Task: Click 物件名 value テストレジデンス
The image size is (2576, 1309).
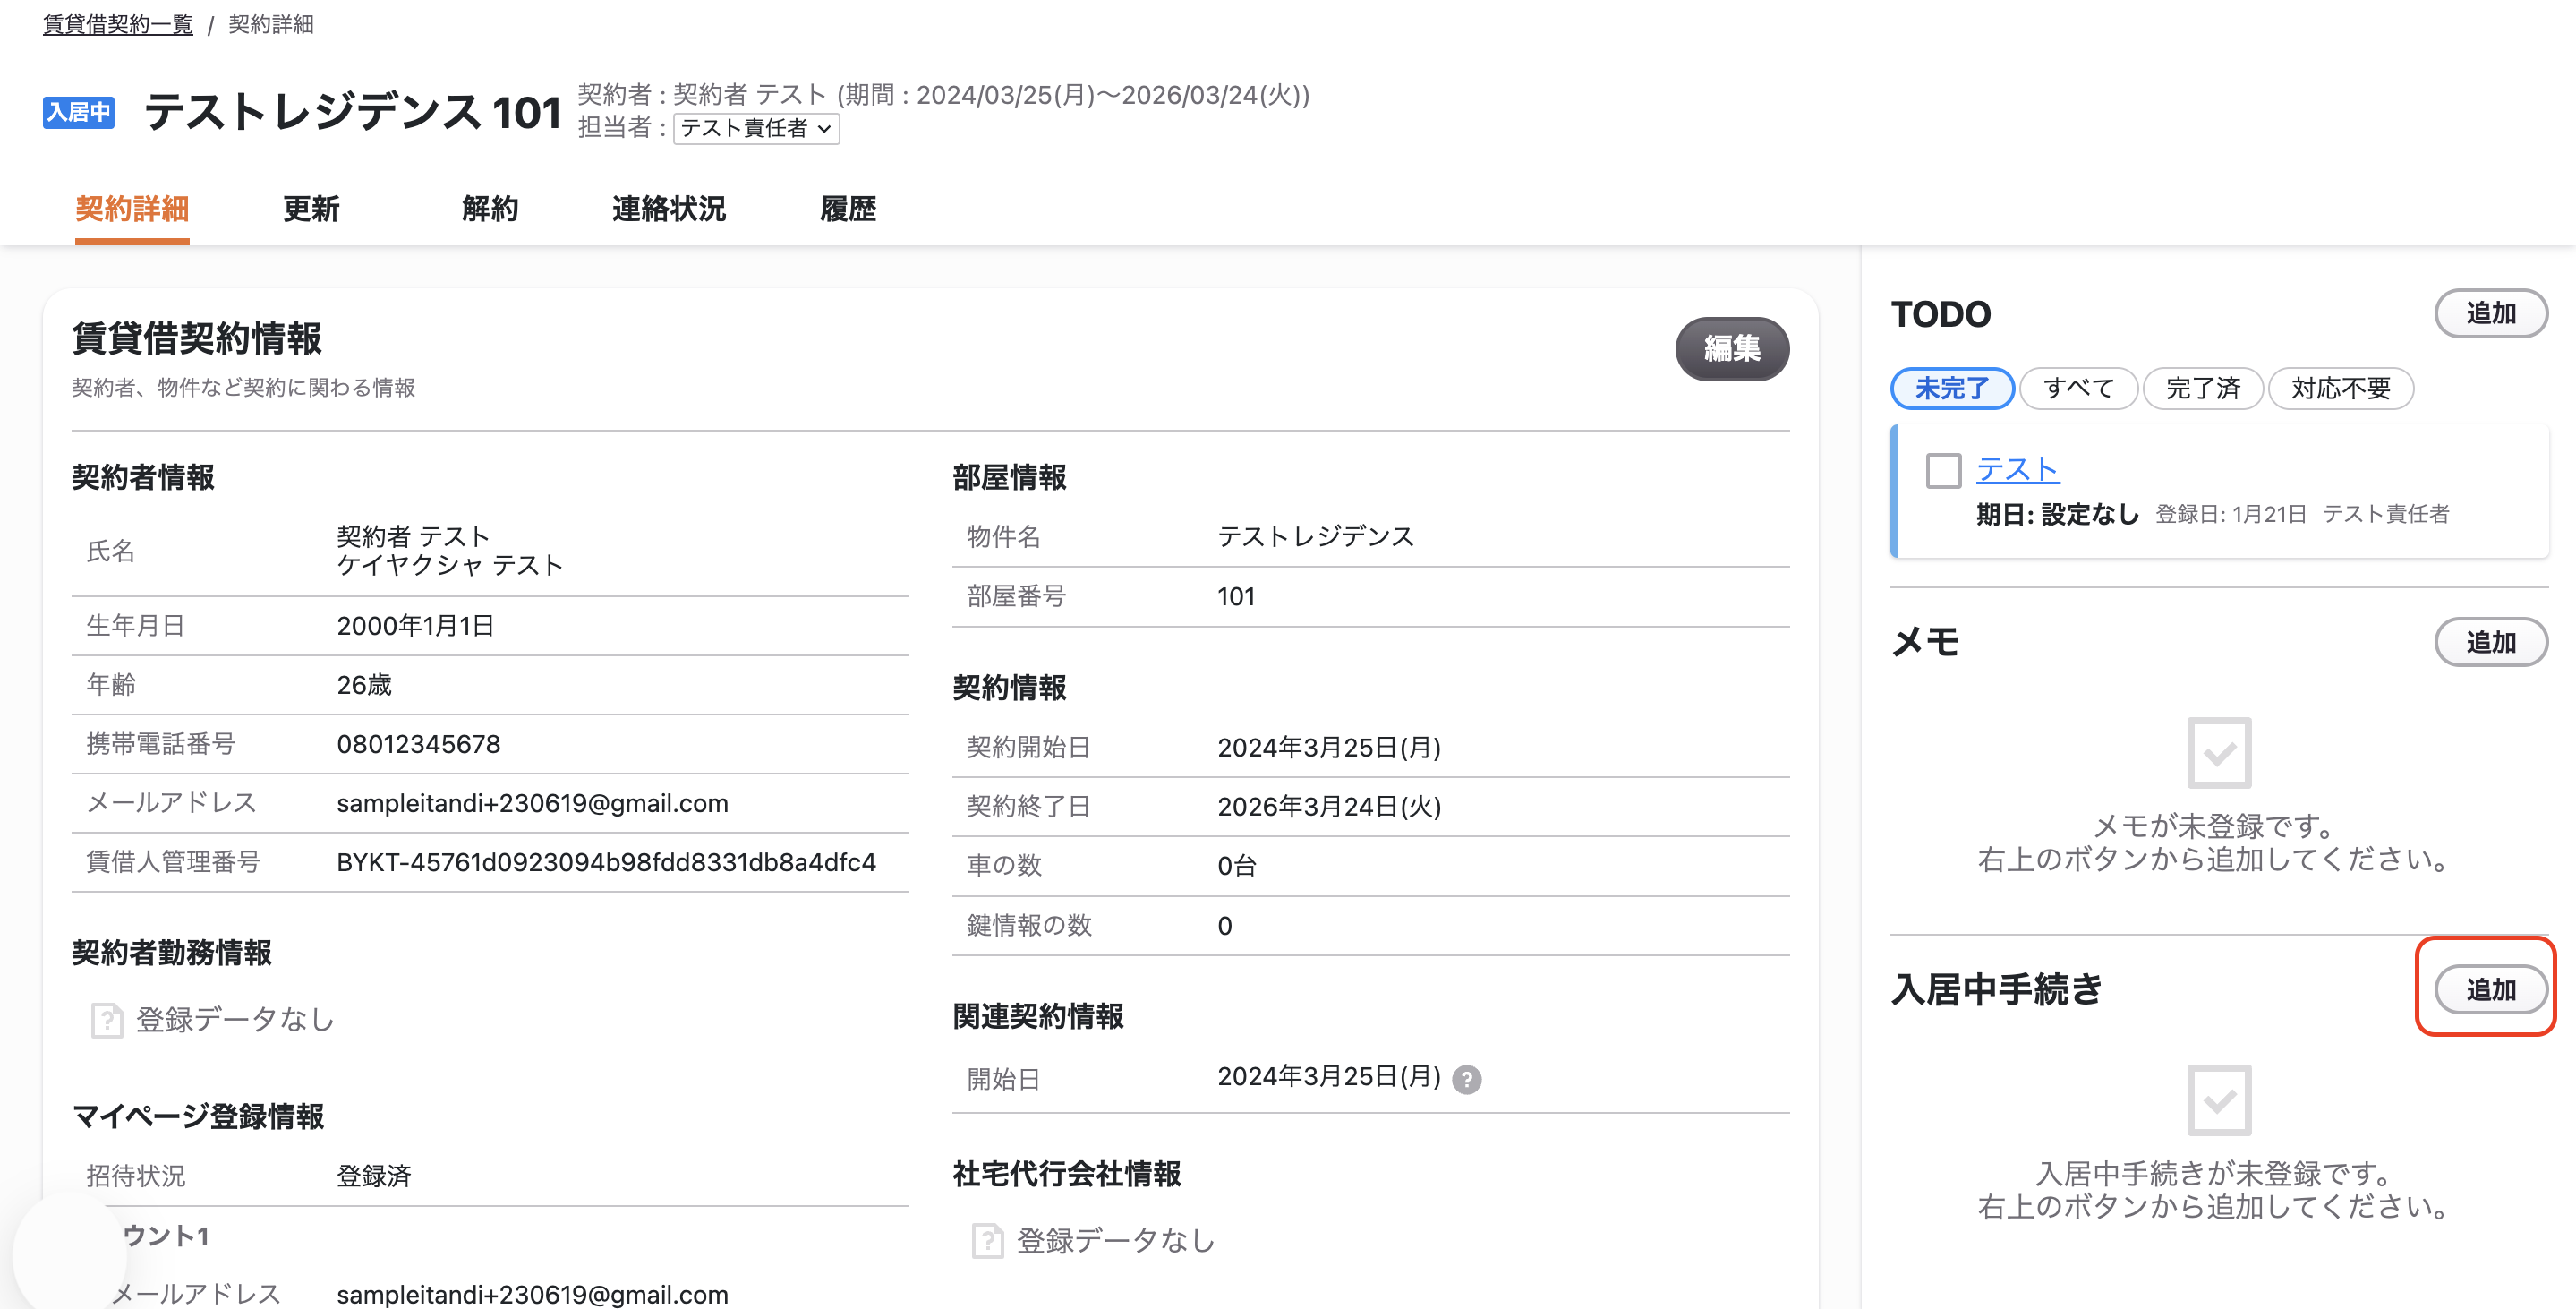Action: [x=1315, y=537]
